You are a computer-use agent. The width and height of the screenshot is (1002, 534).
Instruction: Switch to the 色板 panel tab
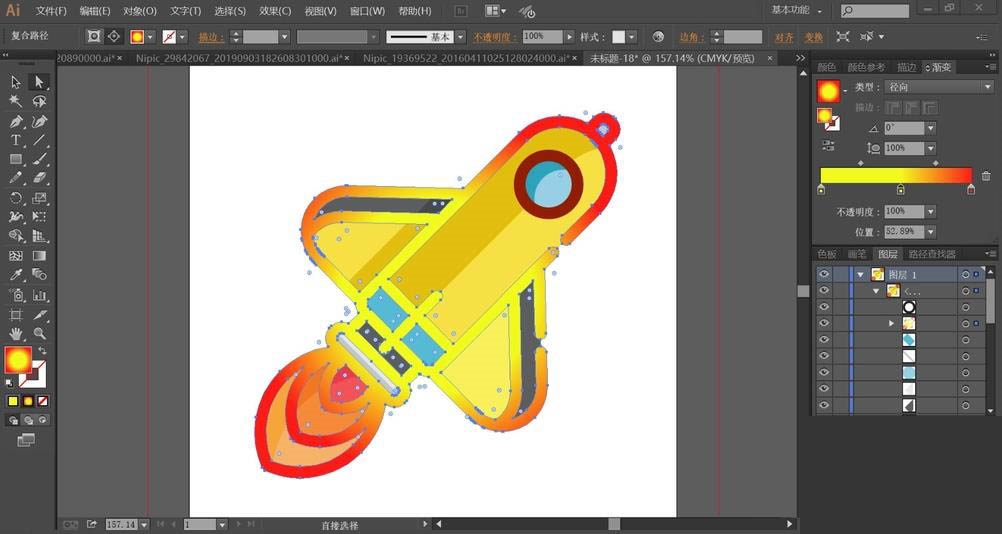[x=827, y=254]
